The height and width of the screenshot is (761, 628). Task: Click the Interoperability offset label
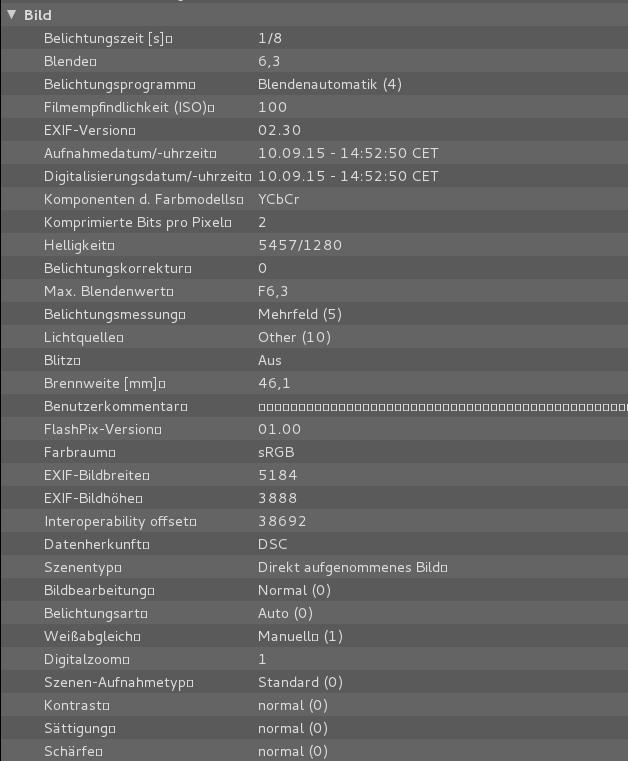coord(120,521)
